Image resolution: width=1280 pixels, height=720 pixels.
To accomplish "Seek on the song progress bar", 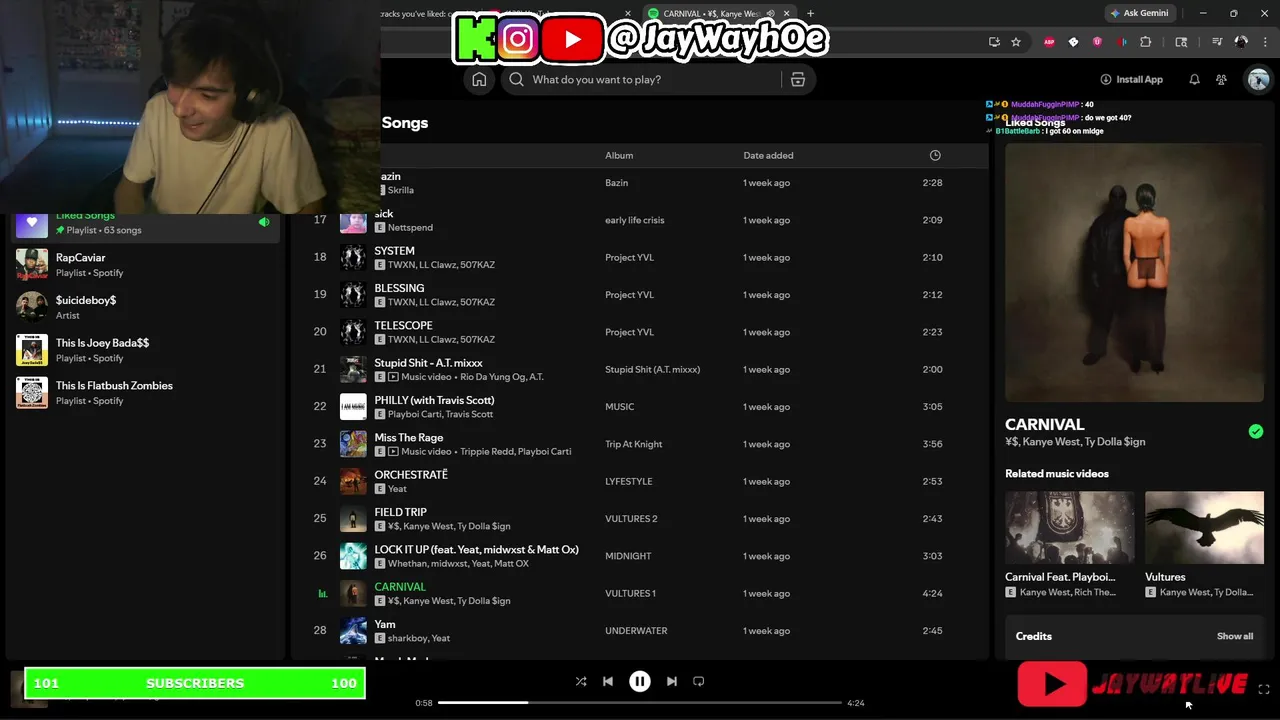I will (640, 703).
